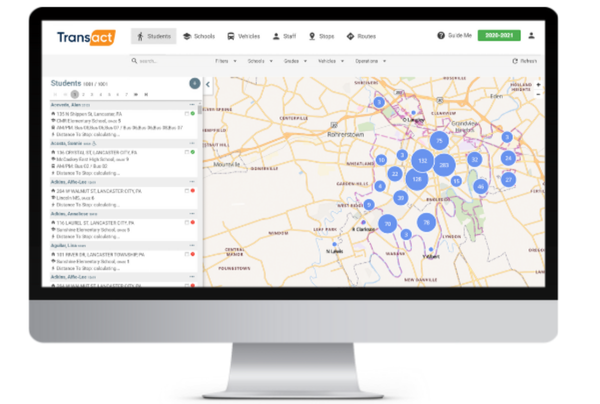The width and height of the screenshot is (600, 404).
Task: Open the Students tab
Action: (x=153, y=36)
